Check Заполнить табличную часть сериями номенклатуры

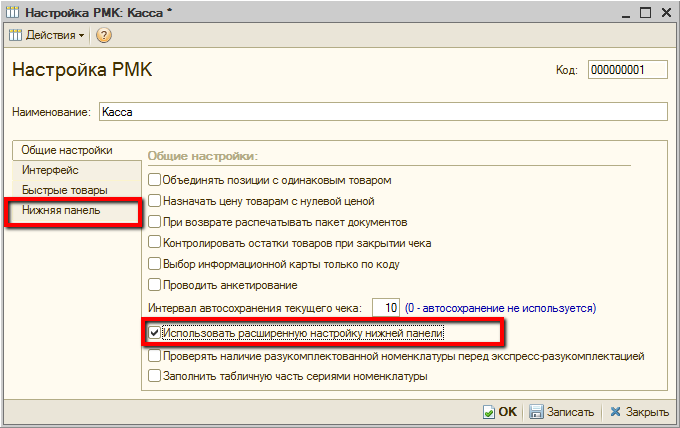pyautogui.click(x=154, y=377)
